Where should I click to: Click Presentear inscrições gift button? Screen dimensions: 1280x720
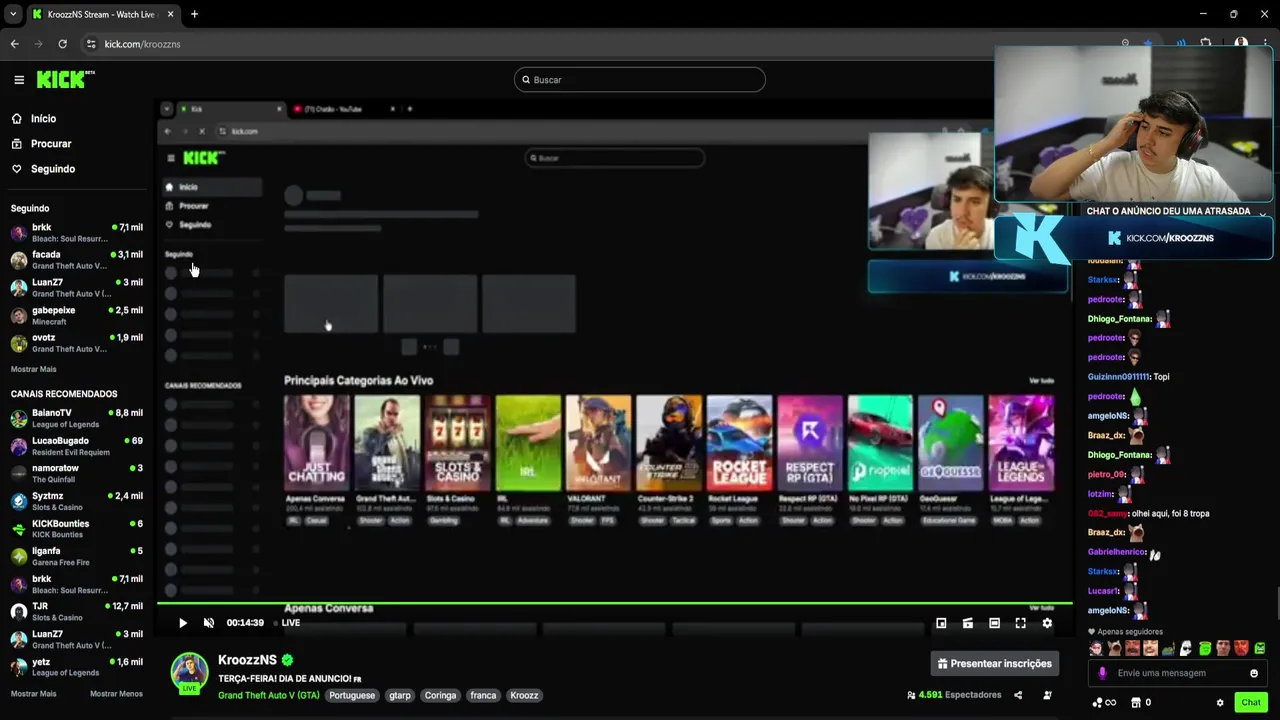(995, 663)
